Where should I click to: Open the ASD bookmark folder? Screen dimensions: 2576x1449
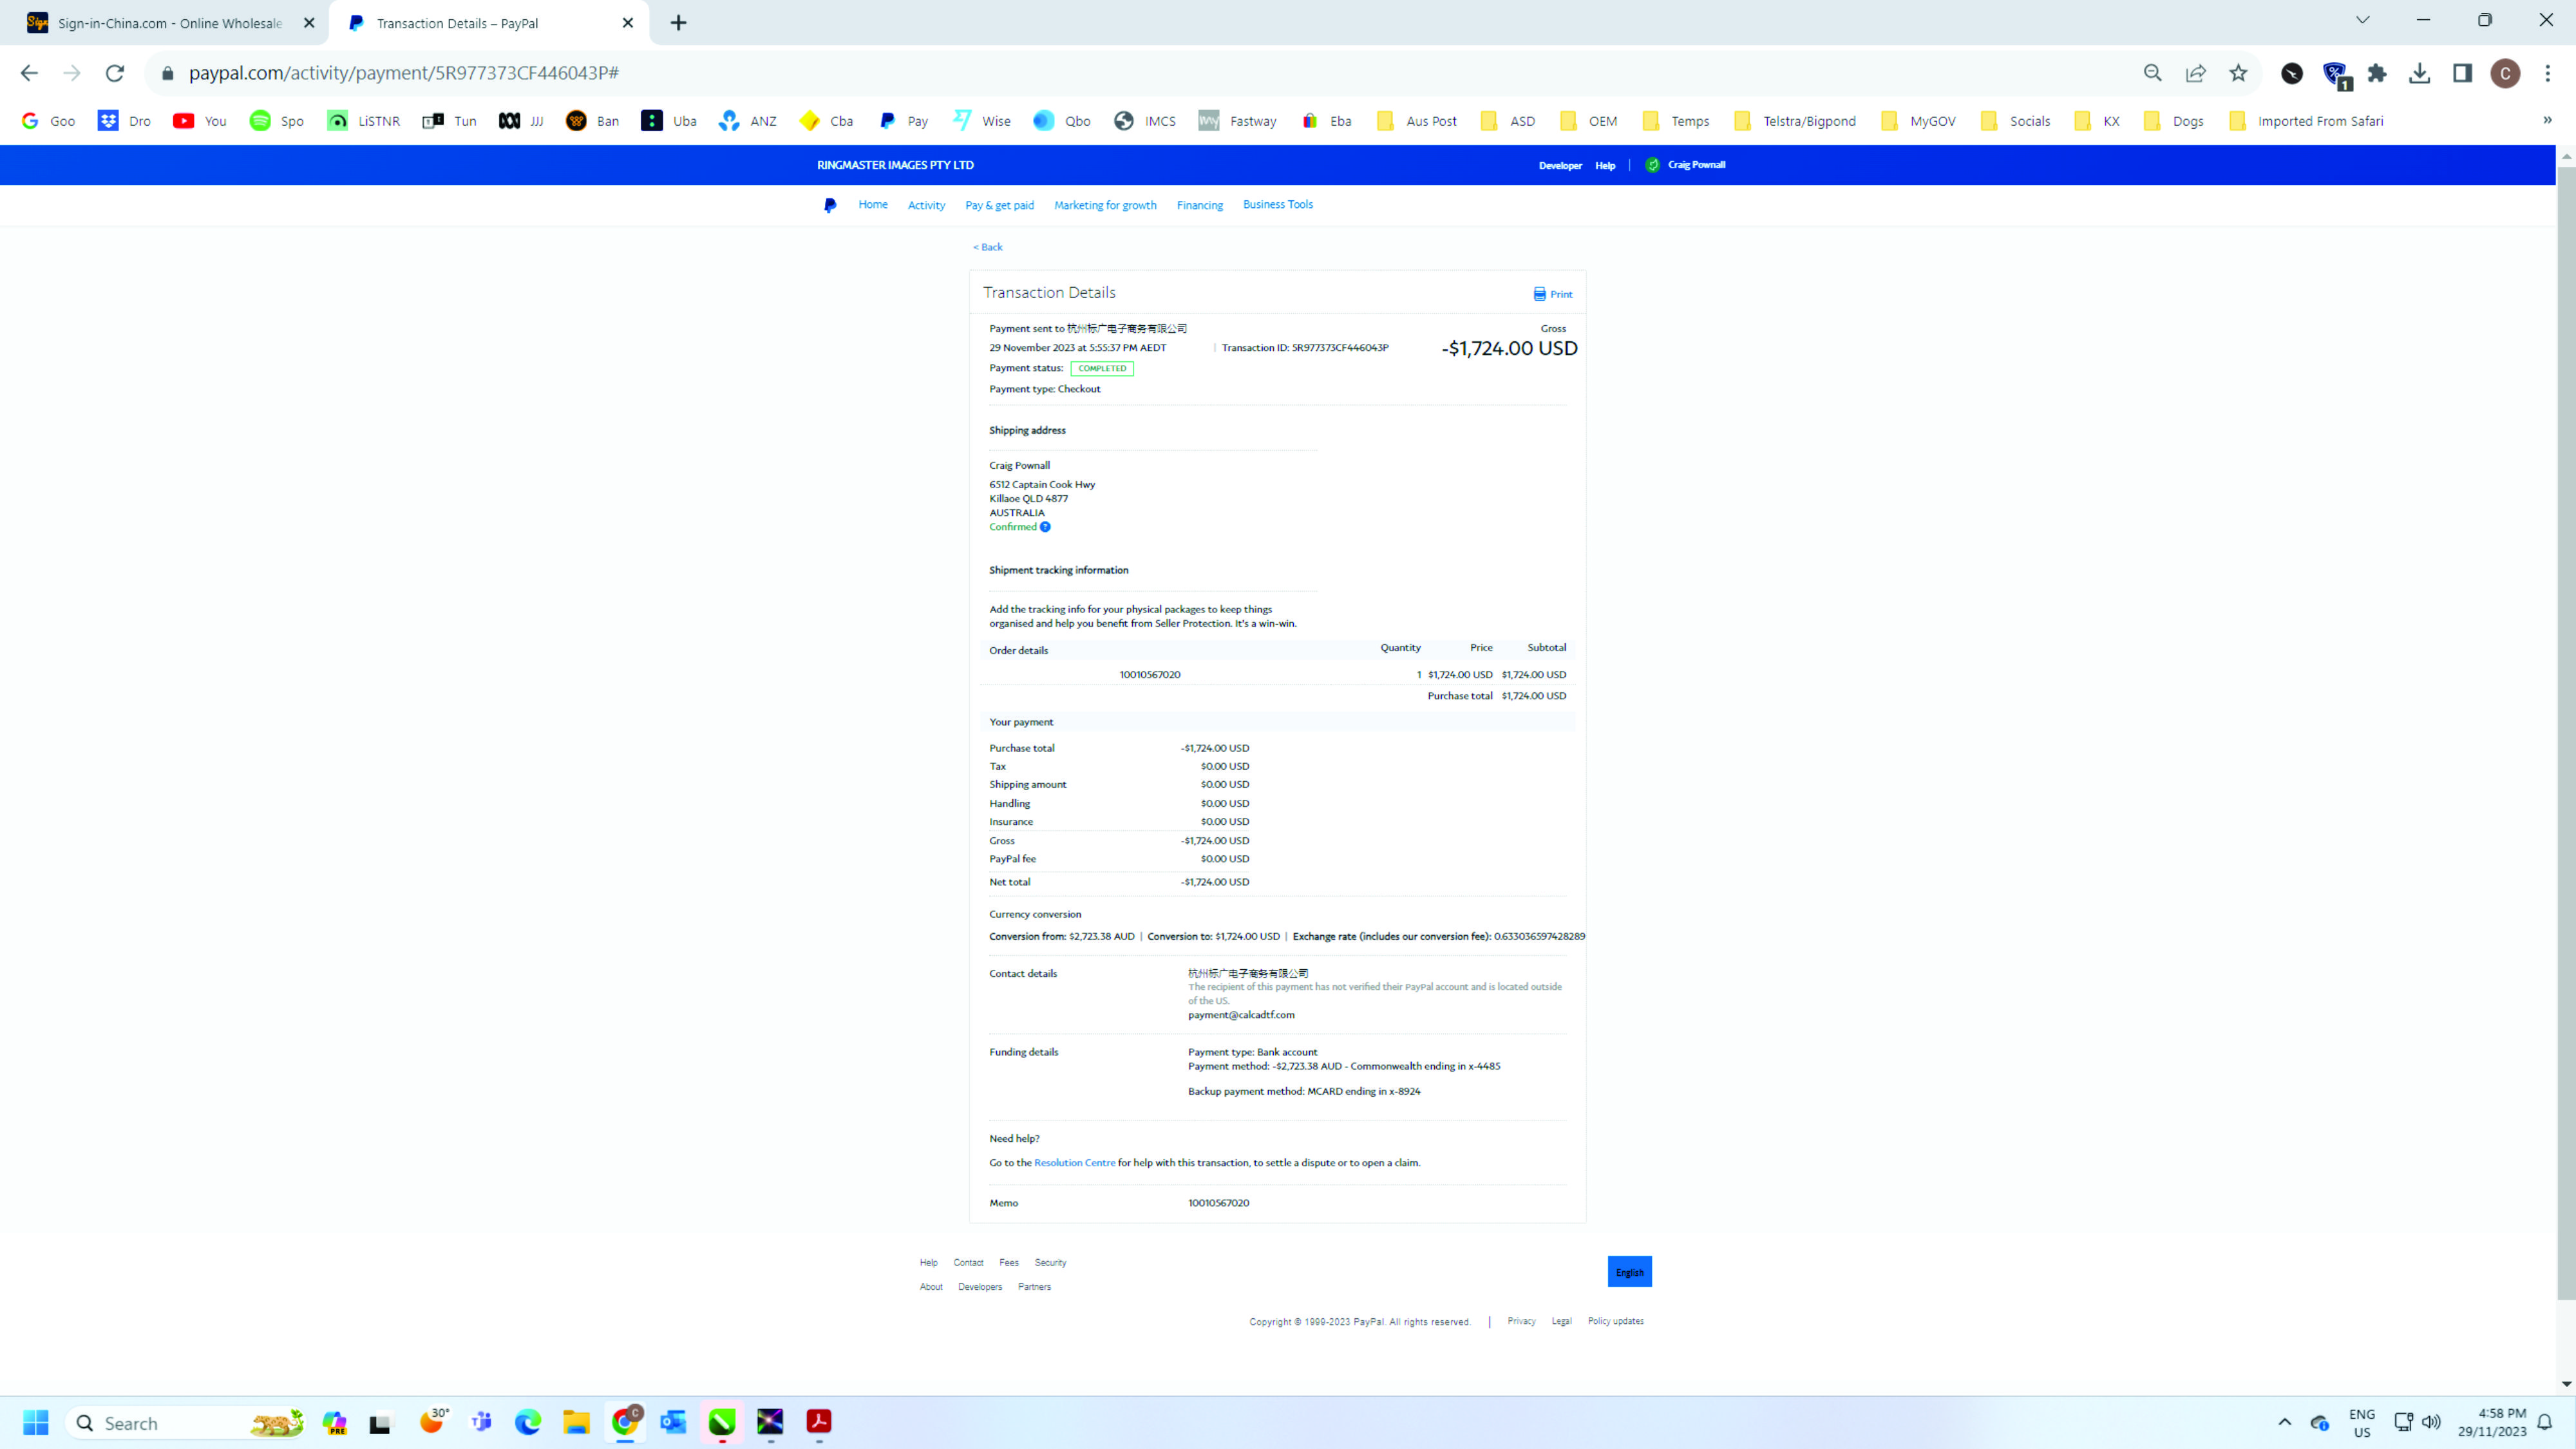(1508, 121)
